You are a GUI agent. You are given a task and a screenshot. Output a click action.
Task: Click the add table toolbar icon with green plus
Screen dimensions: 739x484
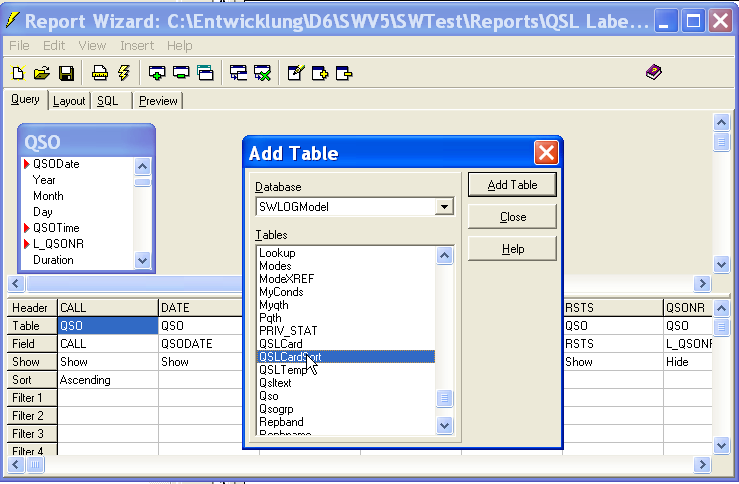pyautogui.click(x=156, y=73)
